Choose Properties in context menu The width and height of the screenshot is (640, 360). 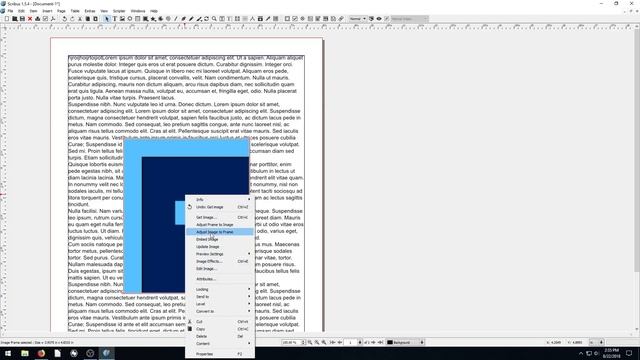[x=220, y=354]
